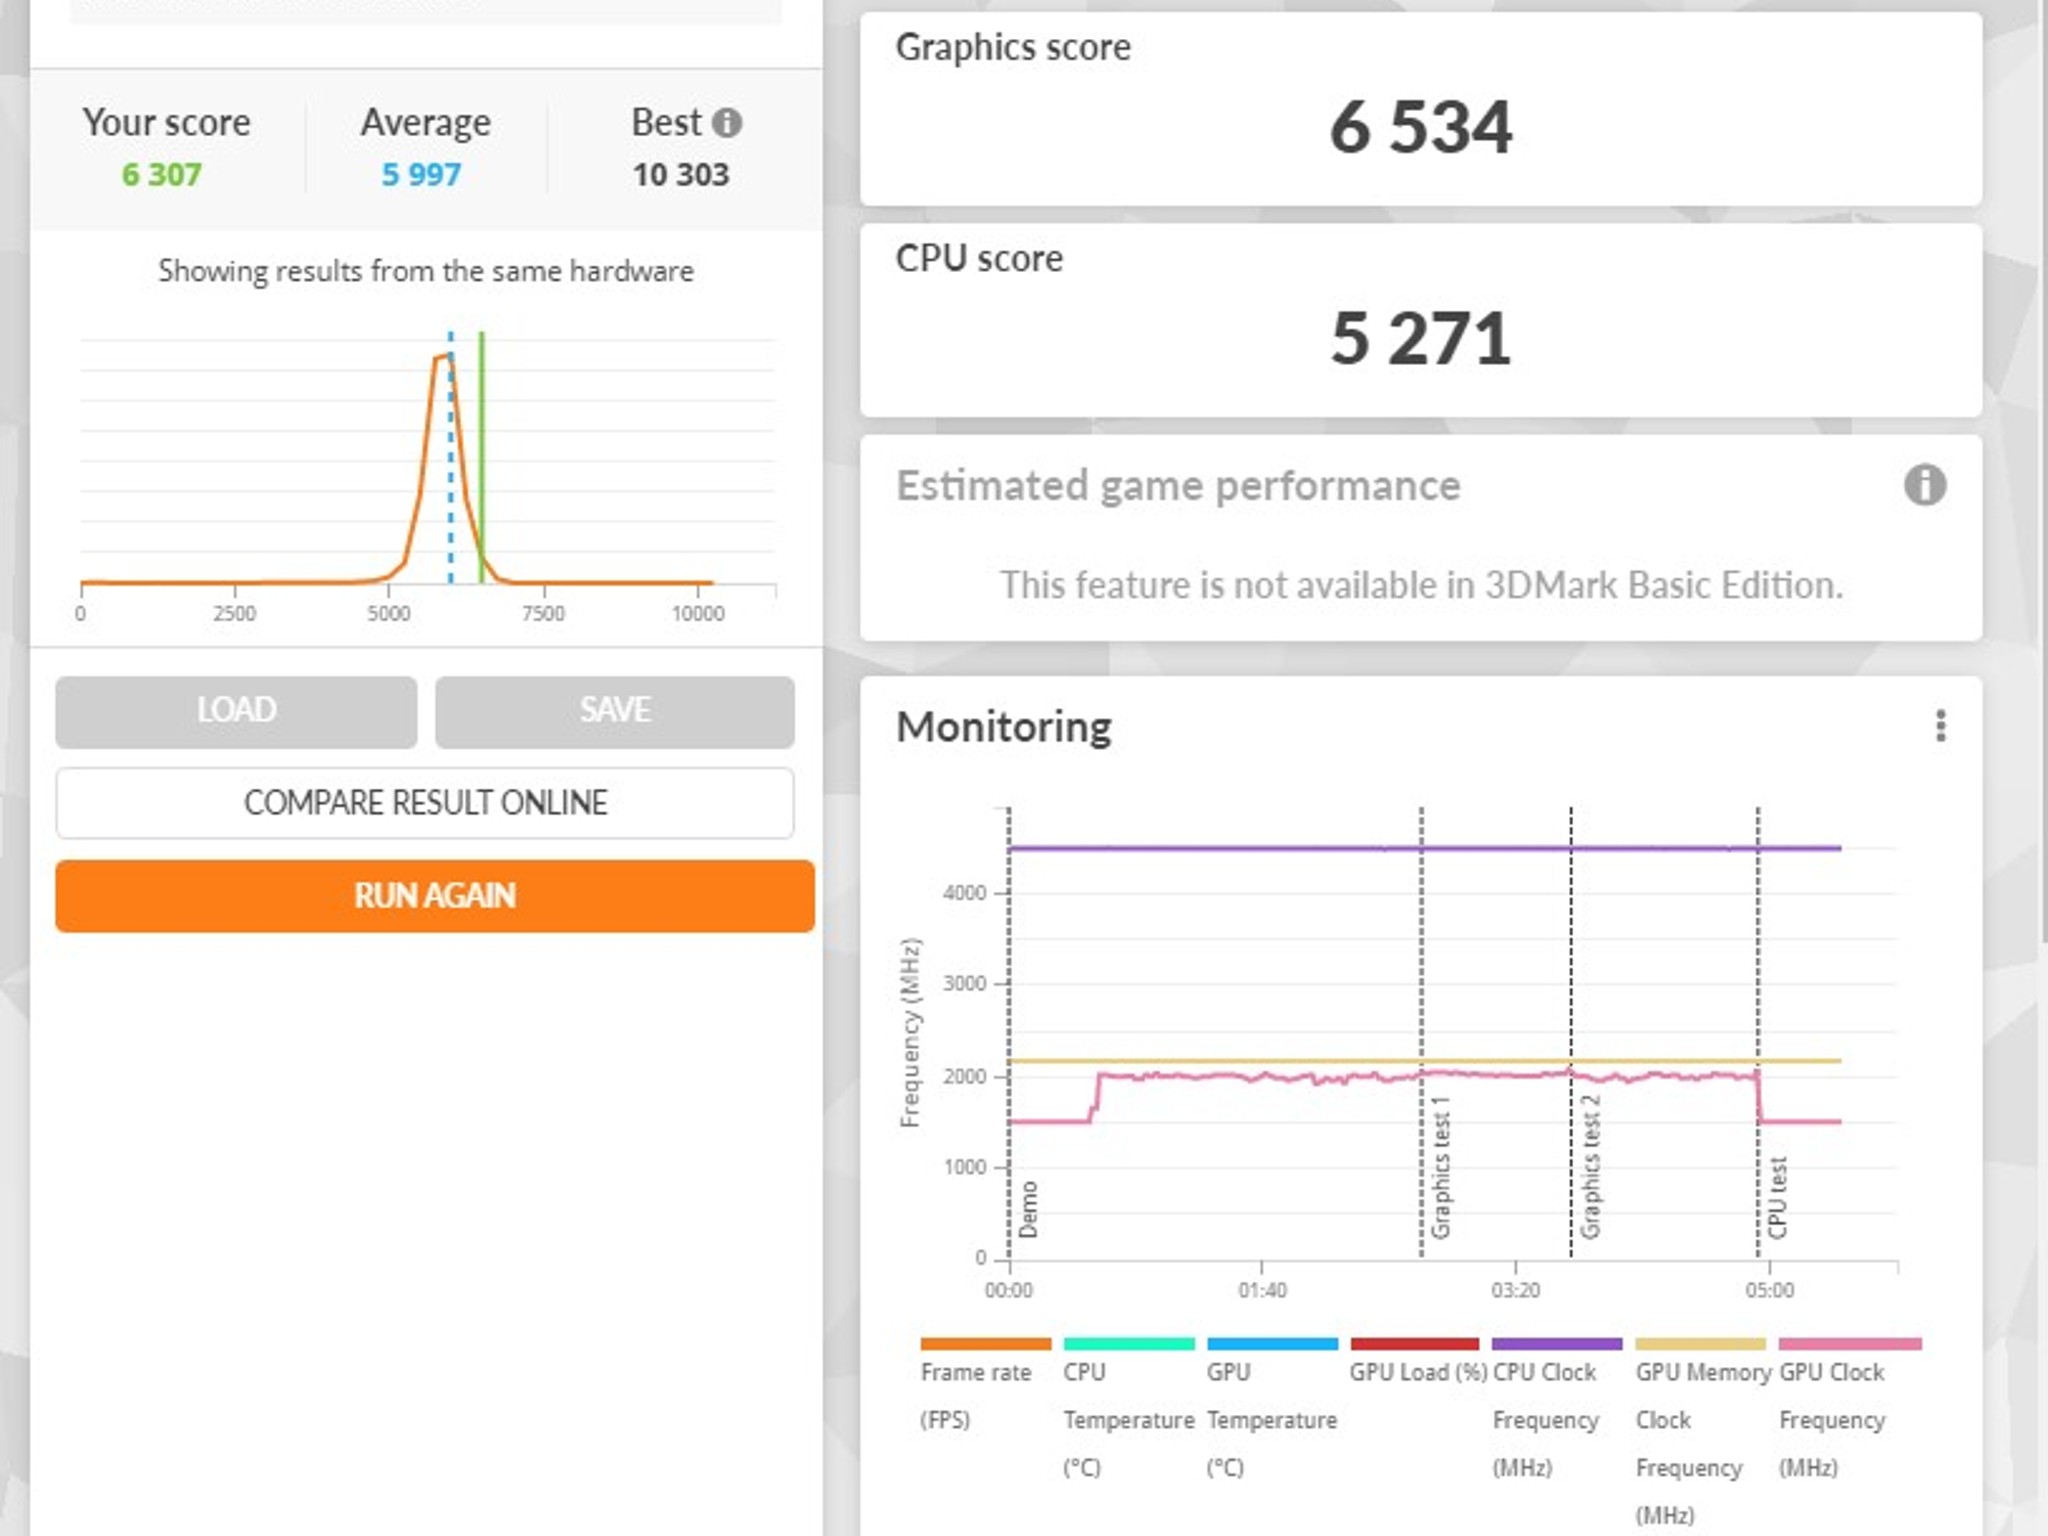Toggle GPU Load (%) legend entry

1417,1372
